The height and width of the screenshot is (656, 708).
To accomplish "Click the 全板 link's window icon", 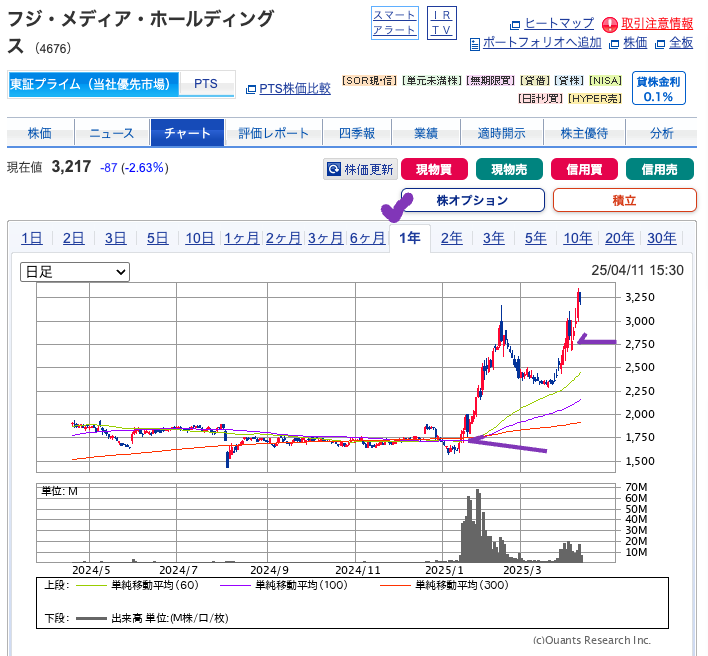I will click(660, 44).
